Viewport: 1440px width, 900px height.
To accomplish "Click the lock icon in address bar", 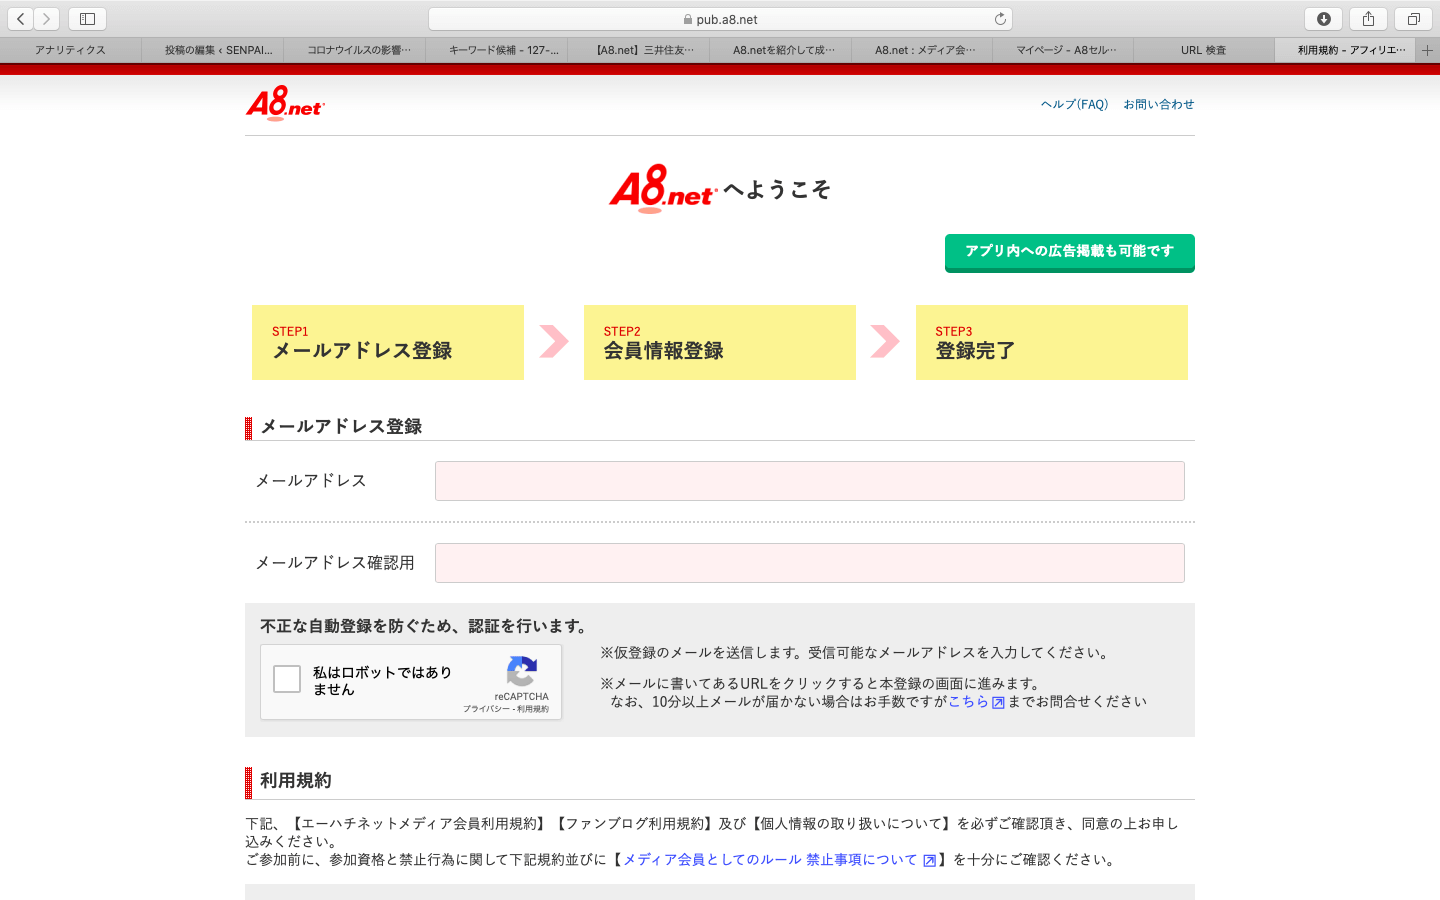I will tap(688, 19).
